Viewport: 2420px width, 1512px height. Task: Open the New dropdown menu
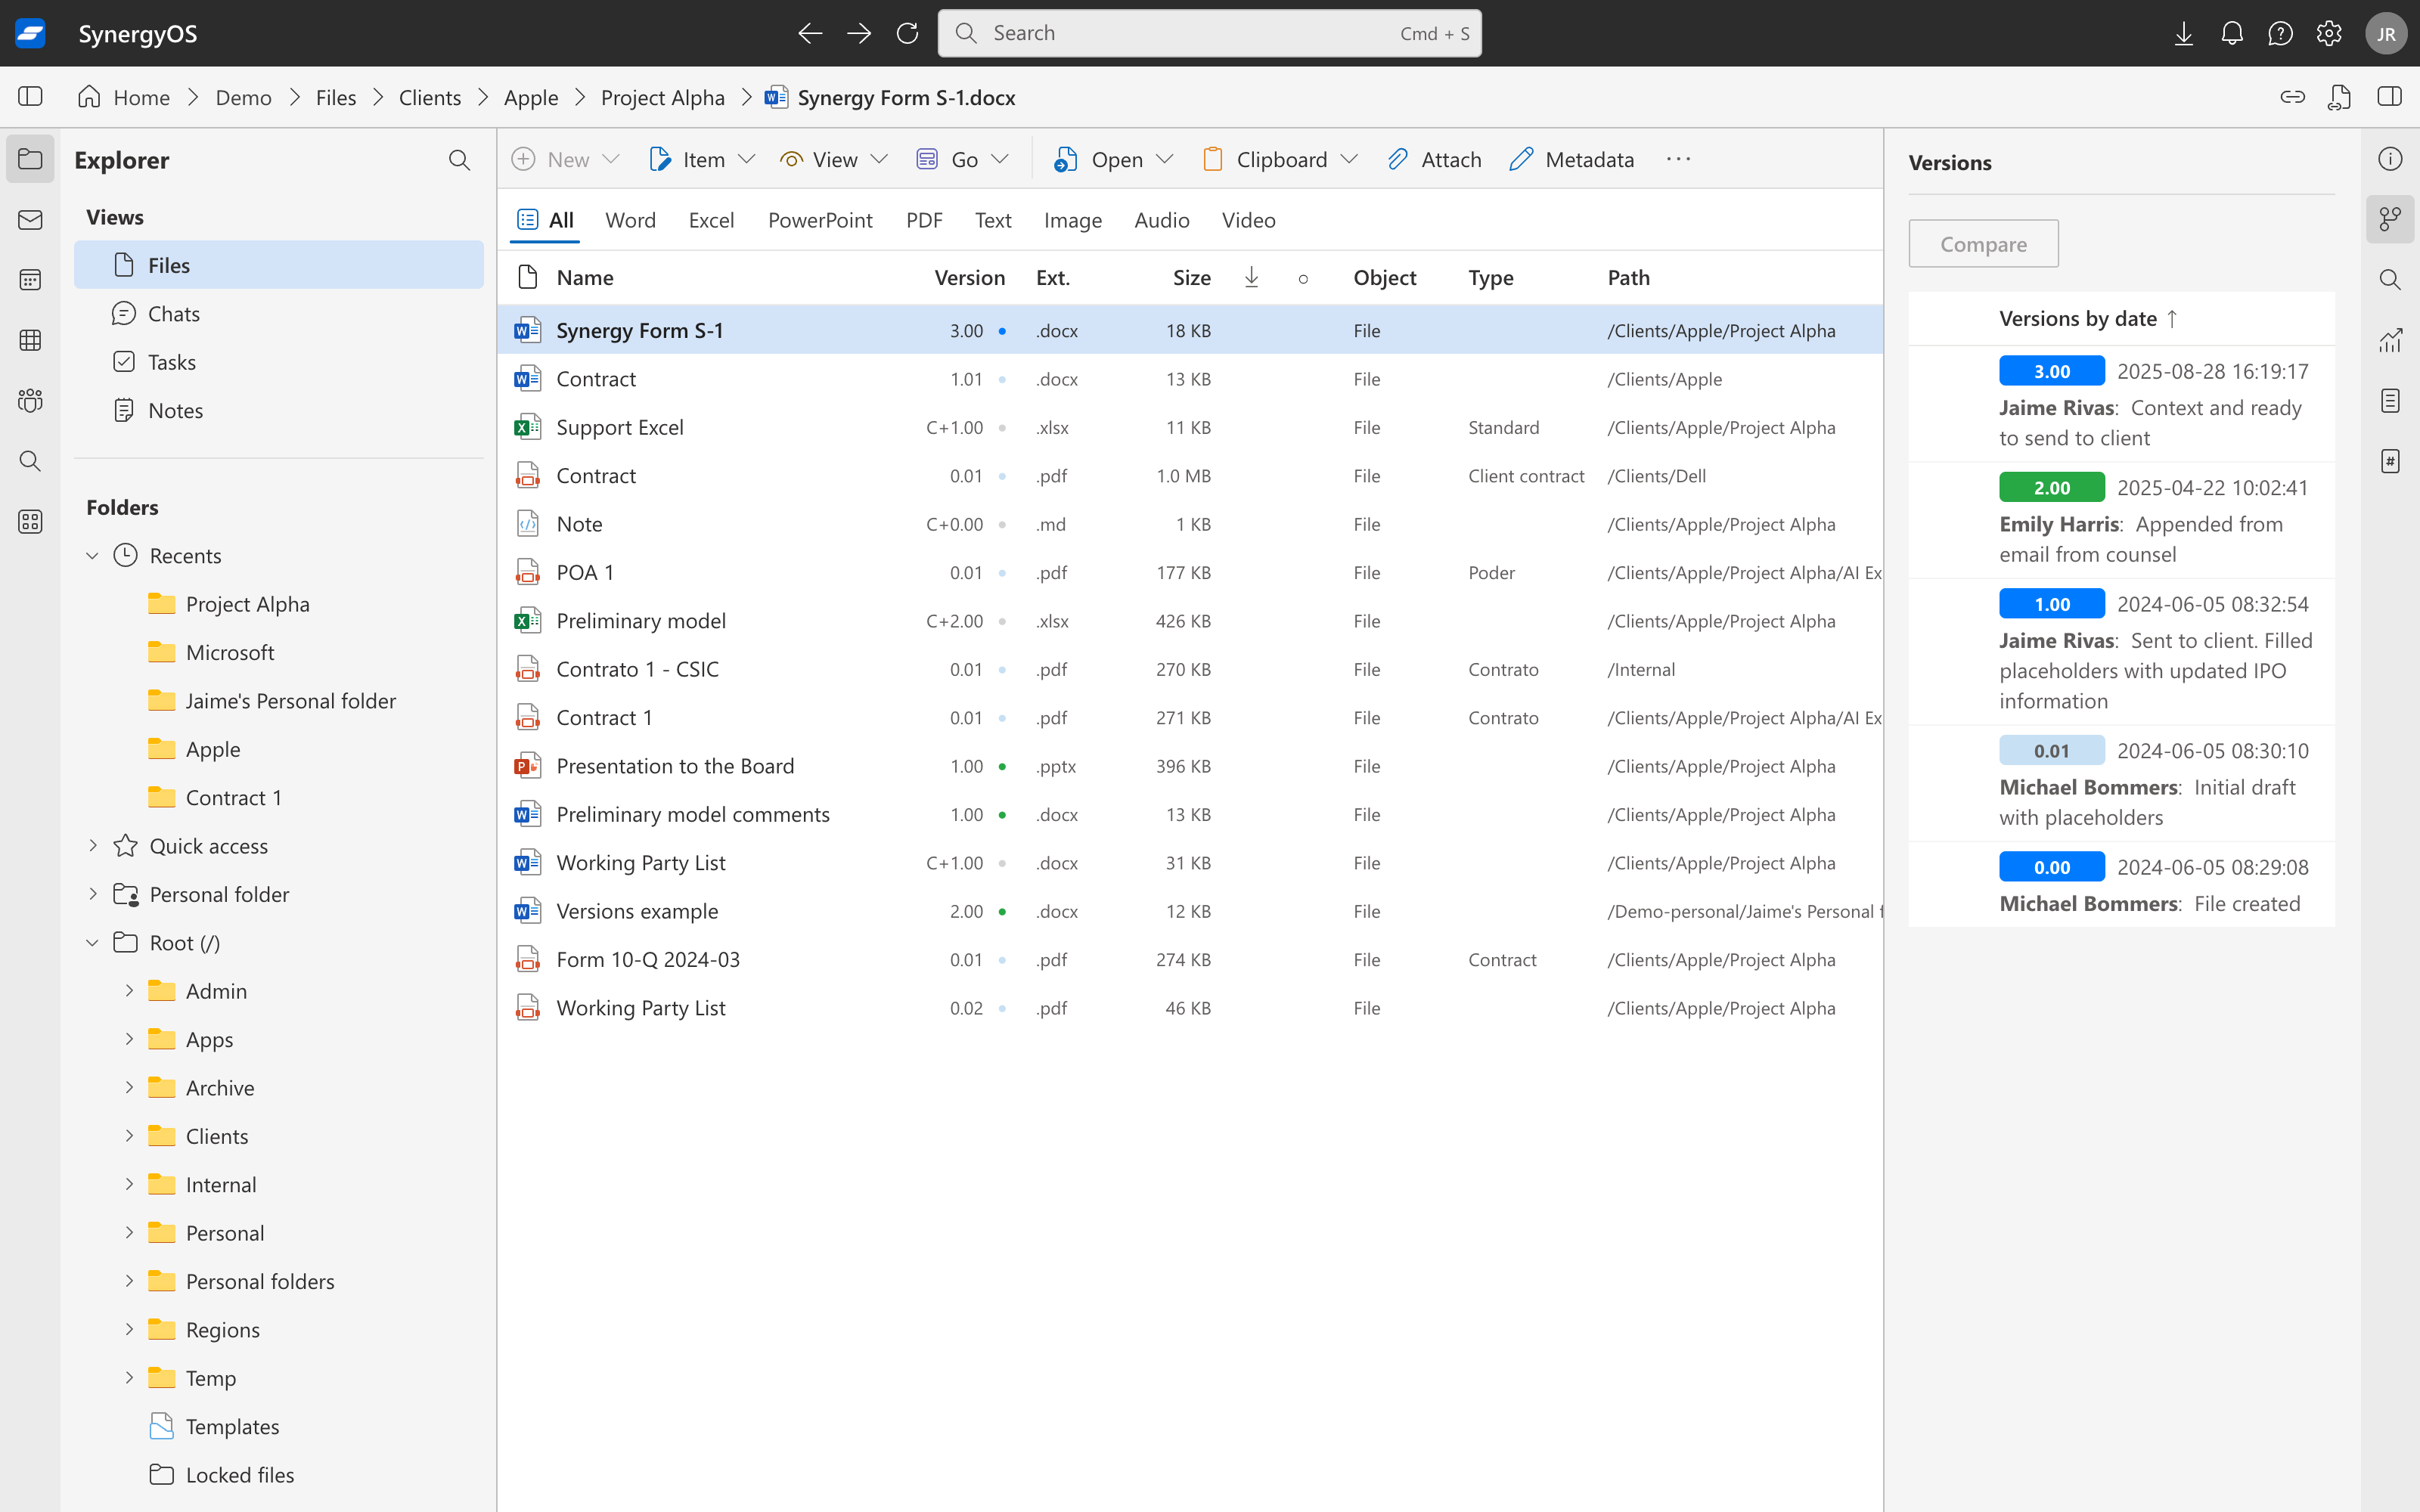click(566, 159)
